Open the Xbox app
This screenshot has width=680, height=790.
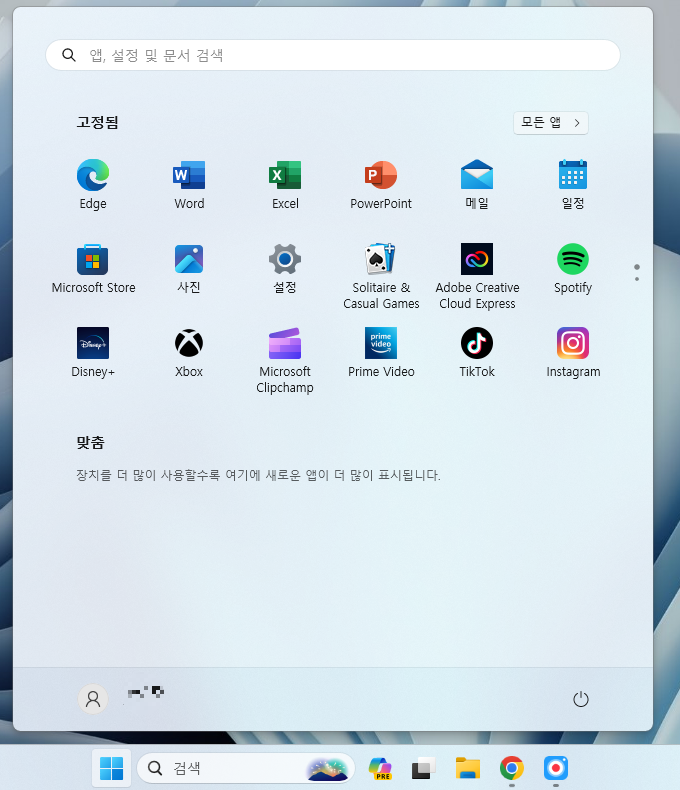(x=189, y=353)
